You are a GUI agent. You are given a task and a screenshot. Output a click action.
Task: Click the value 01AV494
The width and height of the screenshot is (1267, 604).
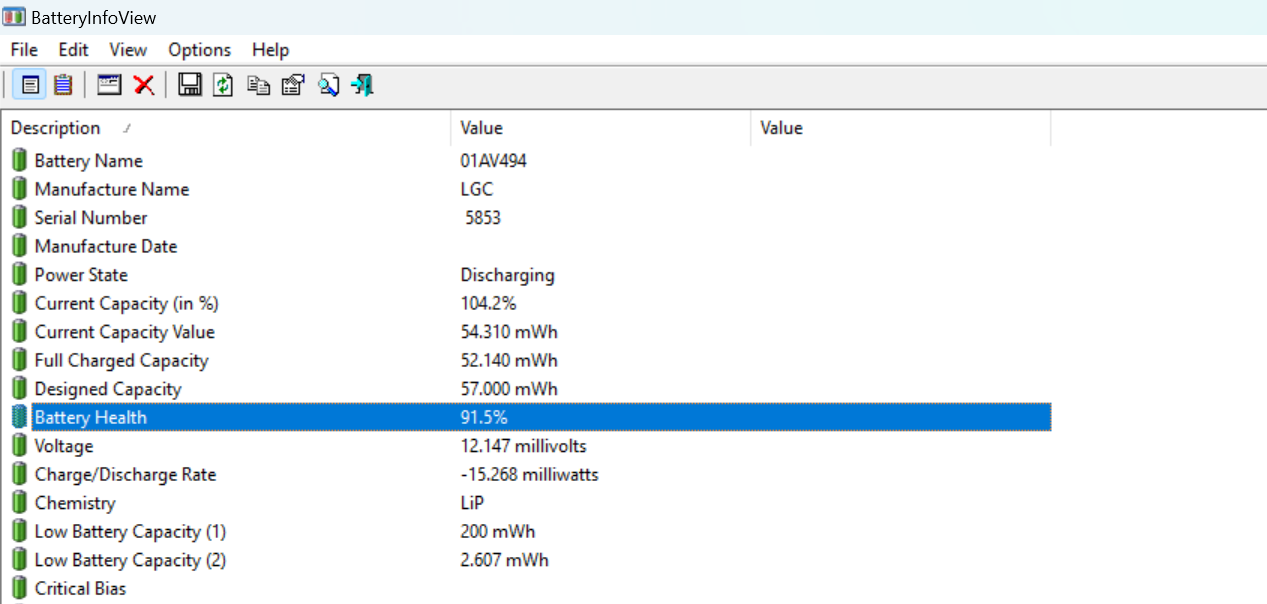(x=493, y=160)
